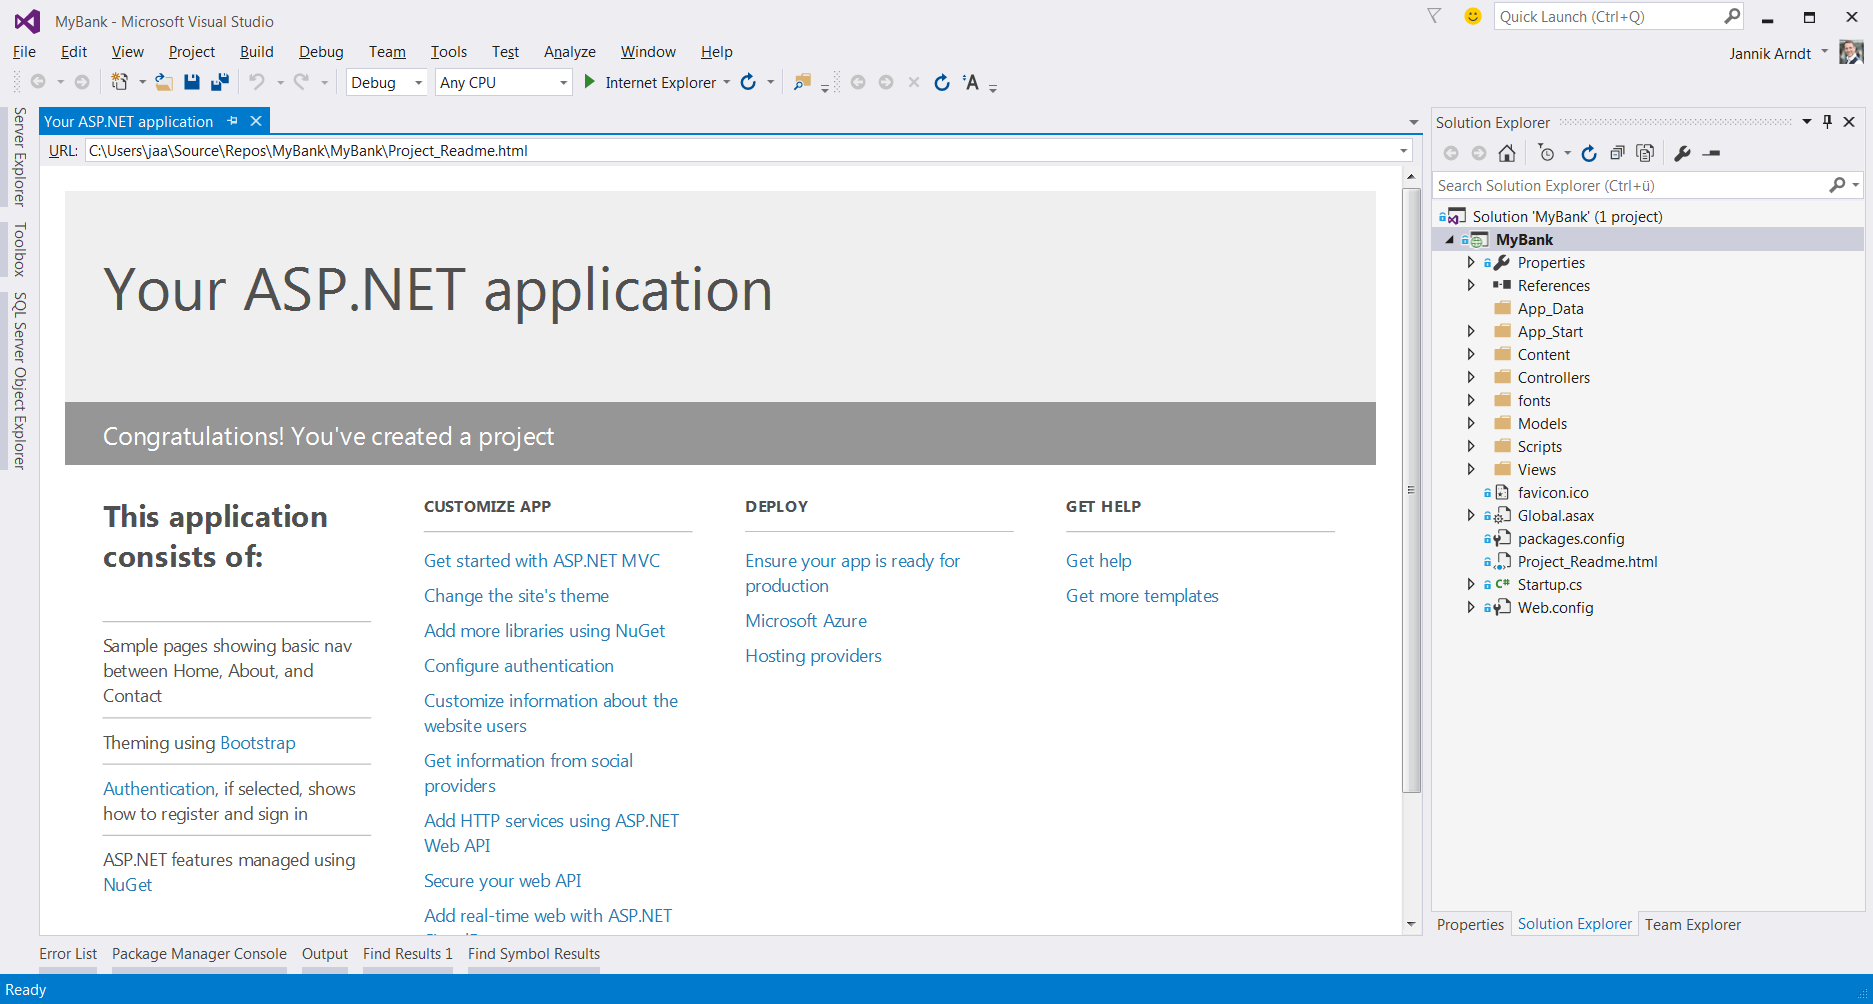The height and width of the screenshot is (1004, 1873).
Task: Switch to the Properties tab
Action: click(x=1470, y=924)
